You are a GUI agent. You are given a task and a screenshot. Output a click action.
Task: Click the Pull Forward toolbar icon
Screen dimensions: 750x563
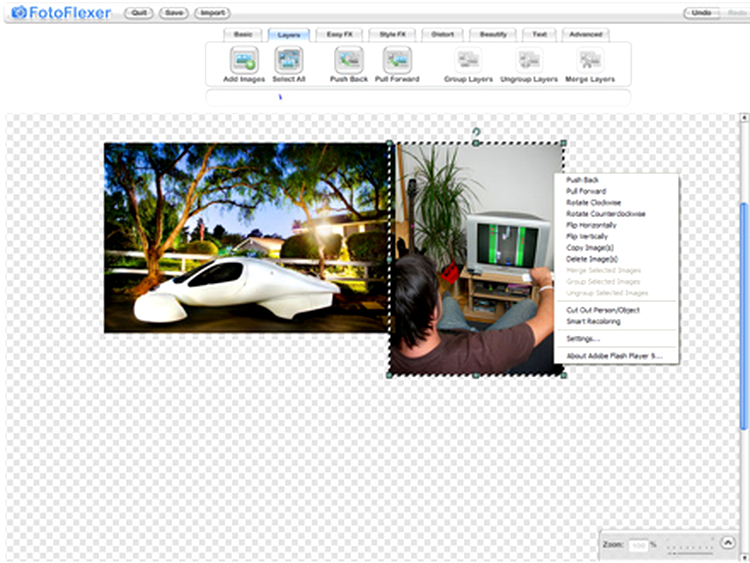(397, 60)
